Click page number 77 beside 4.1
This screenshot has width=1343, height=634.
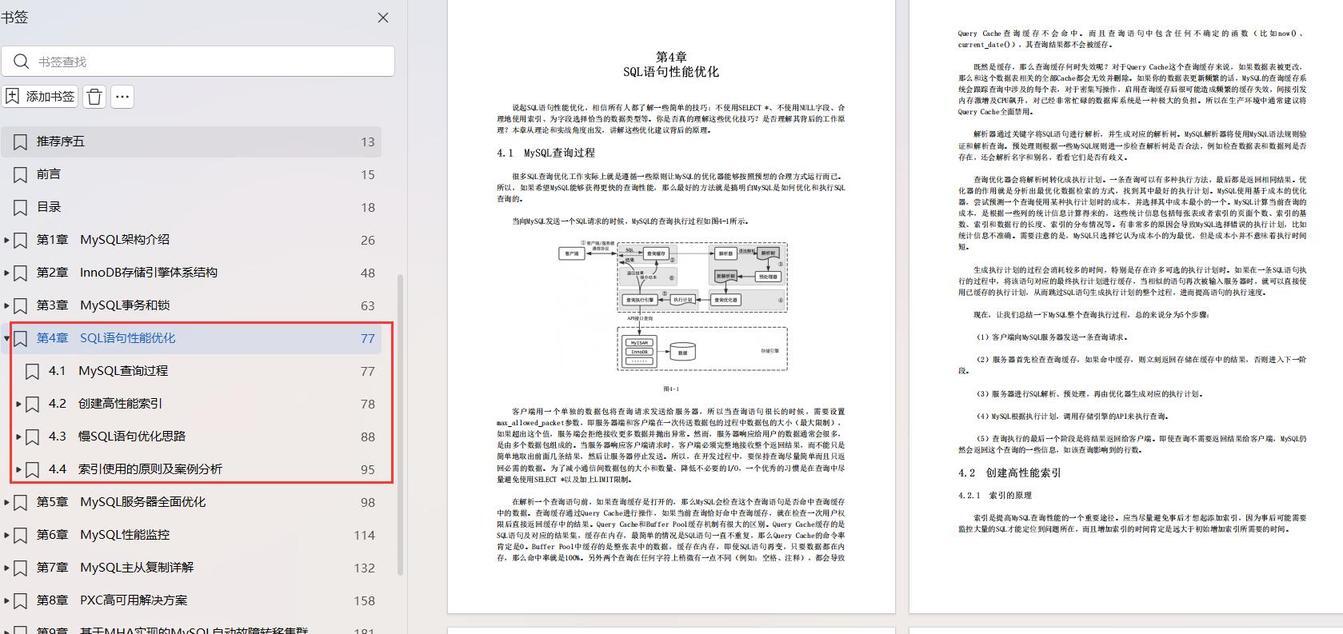[x=368, y=371]
